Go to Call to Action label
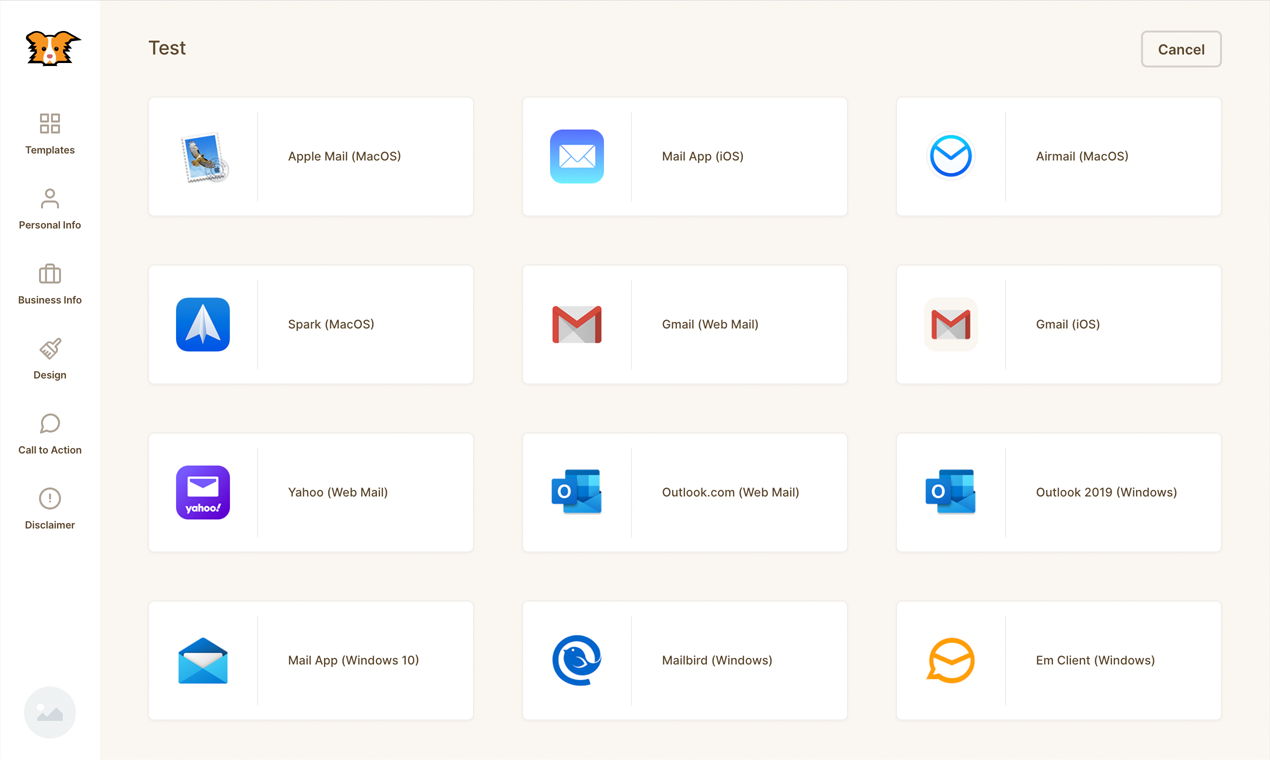This screenshot has height=760, width=1270. click(x=50, y=450)
